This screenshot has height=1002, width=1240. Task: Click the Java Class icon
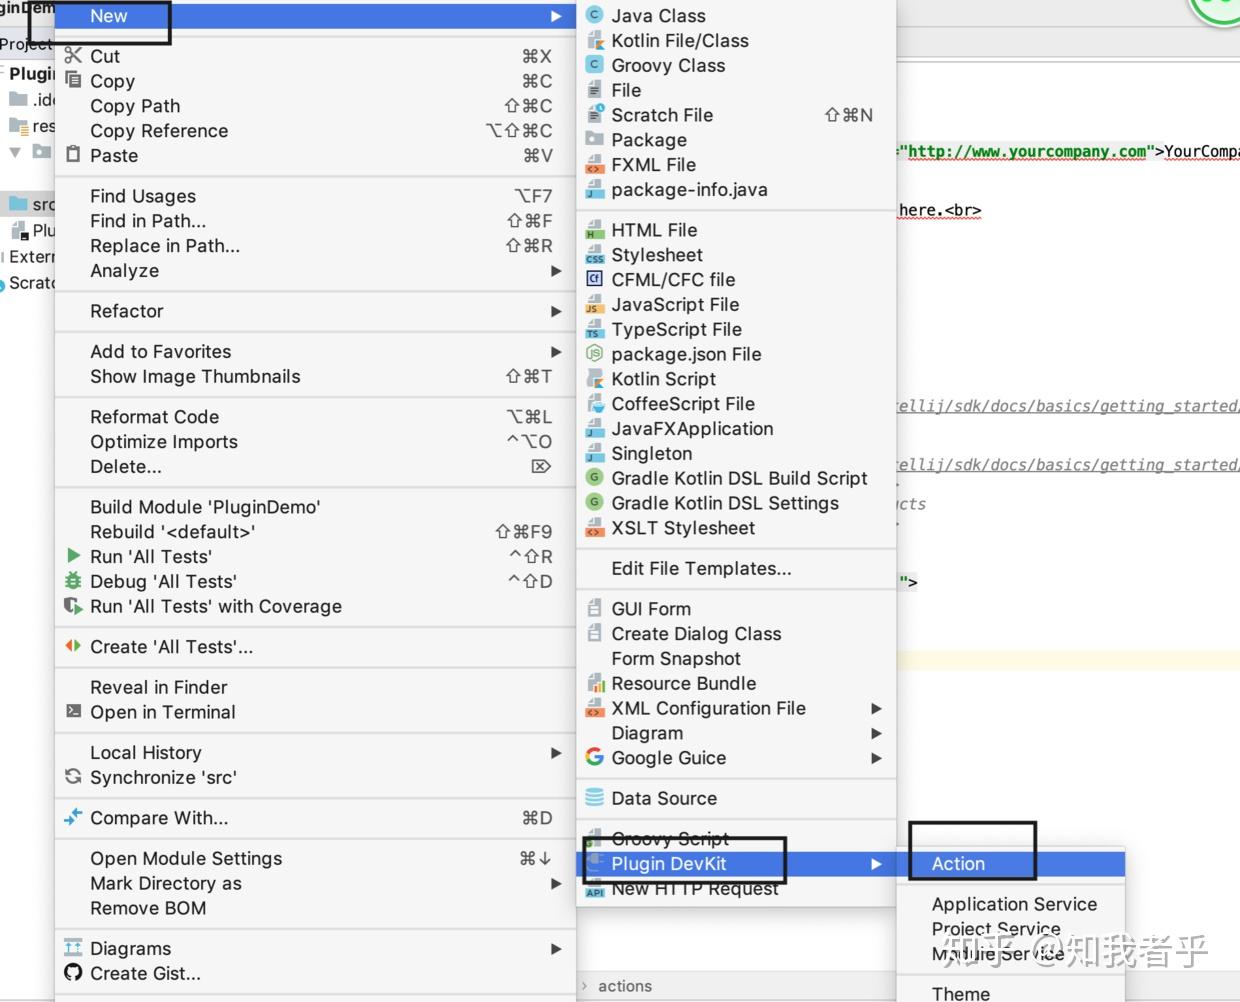coord(594,15)
